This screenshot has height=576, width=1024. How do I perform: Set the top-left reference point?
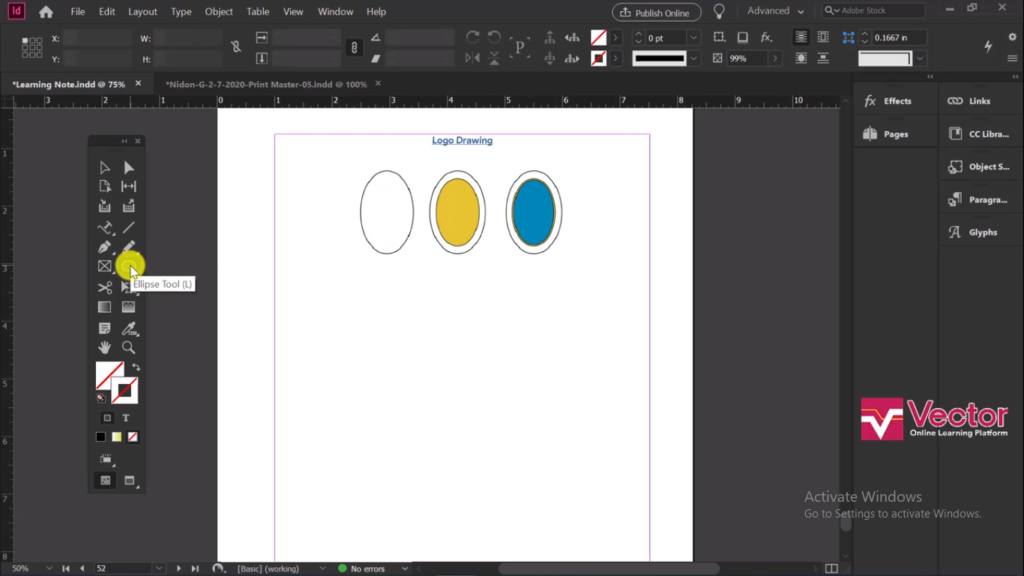pyautogui.click(x=24, y=39)
